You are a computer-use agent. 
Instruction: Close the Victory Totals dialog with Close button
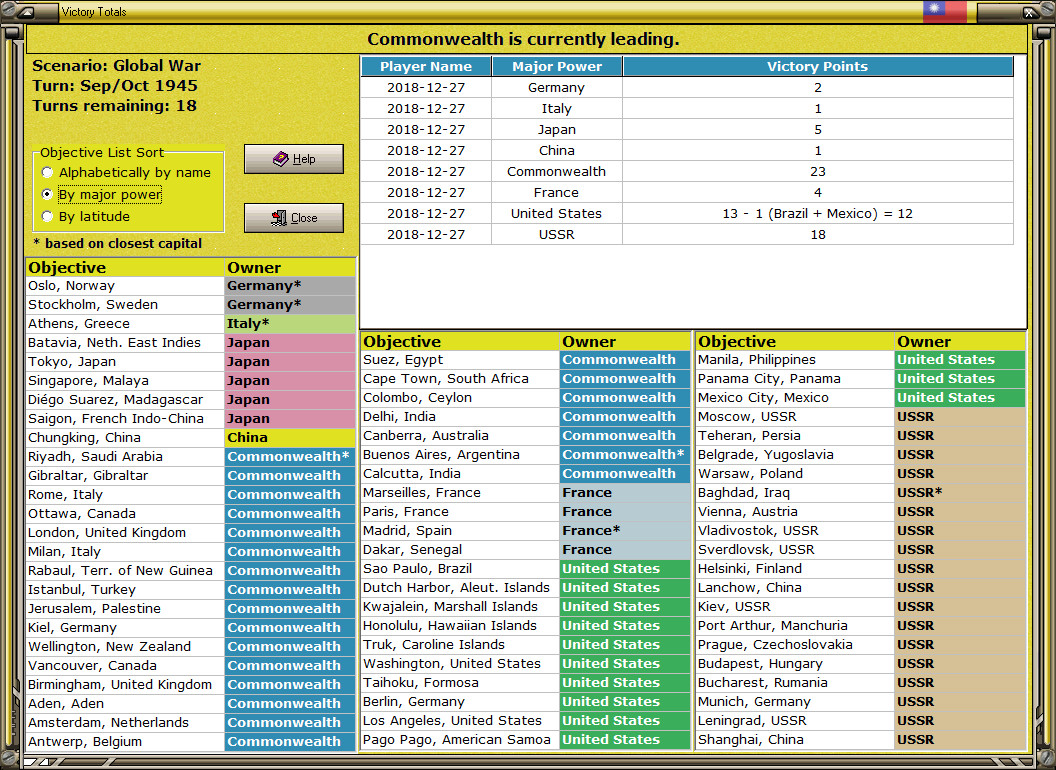point(294,218)
